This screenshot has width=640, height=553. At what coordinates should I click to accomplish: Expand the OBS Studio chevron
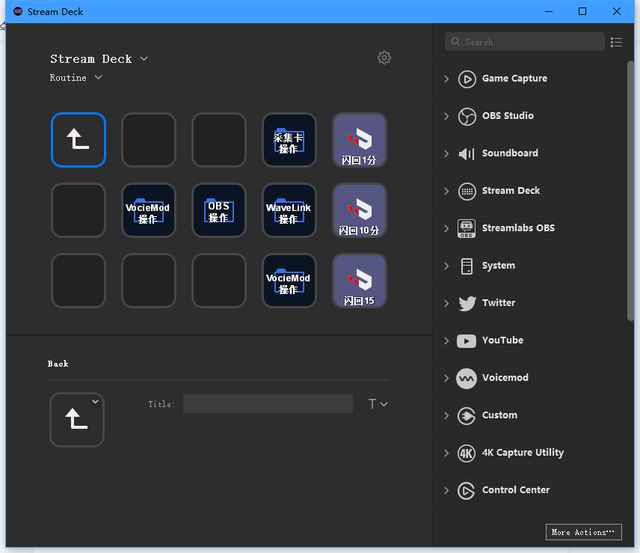click(447, 116)
